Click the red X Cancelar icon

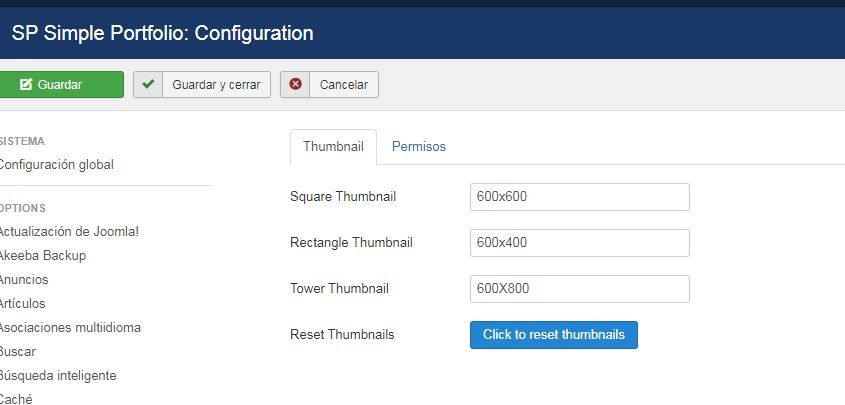(x=295, y=85)
